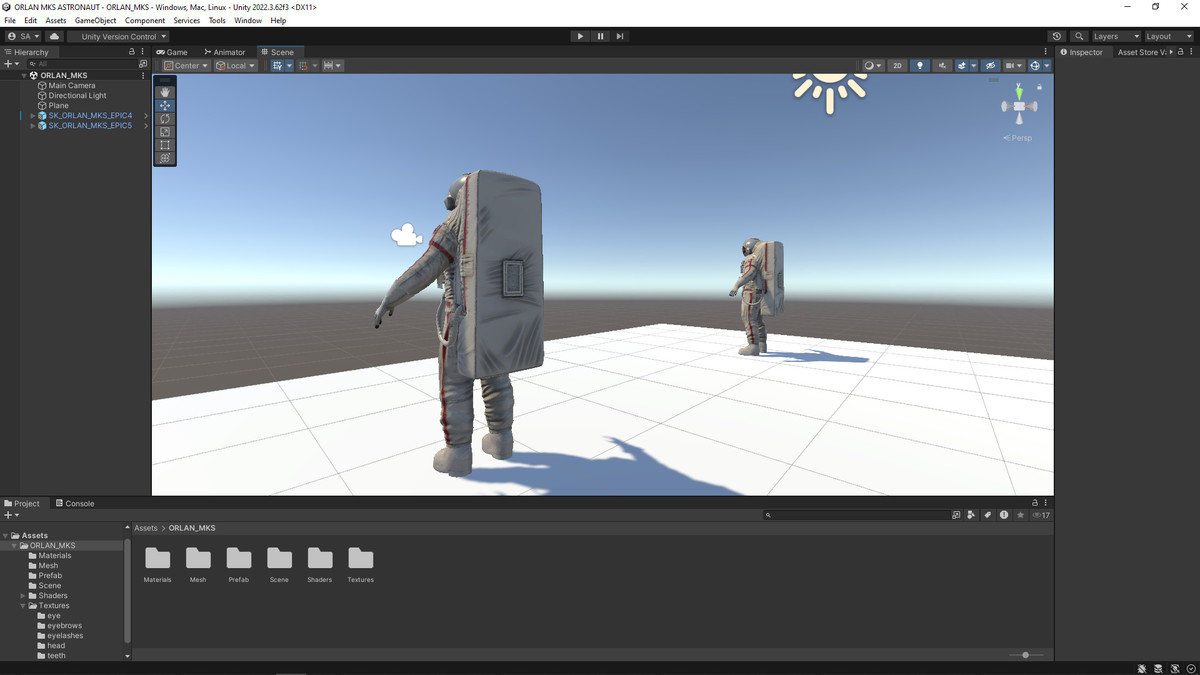
Task: Open the GameObject menu
Action: 95,20
